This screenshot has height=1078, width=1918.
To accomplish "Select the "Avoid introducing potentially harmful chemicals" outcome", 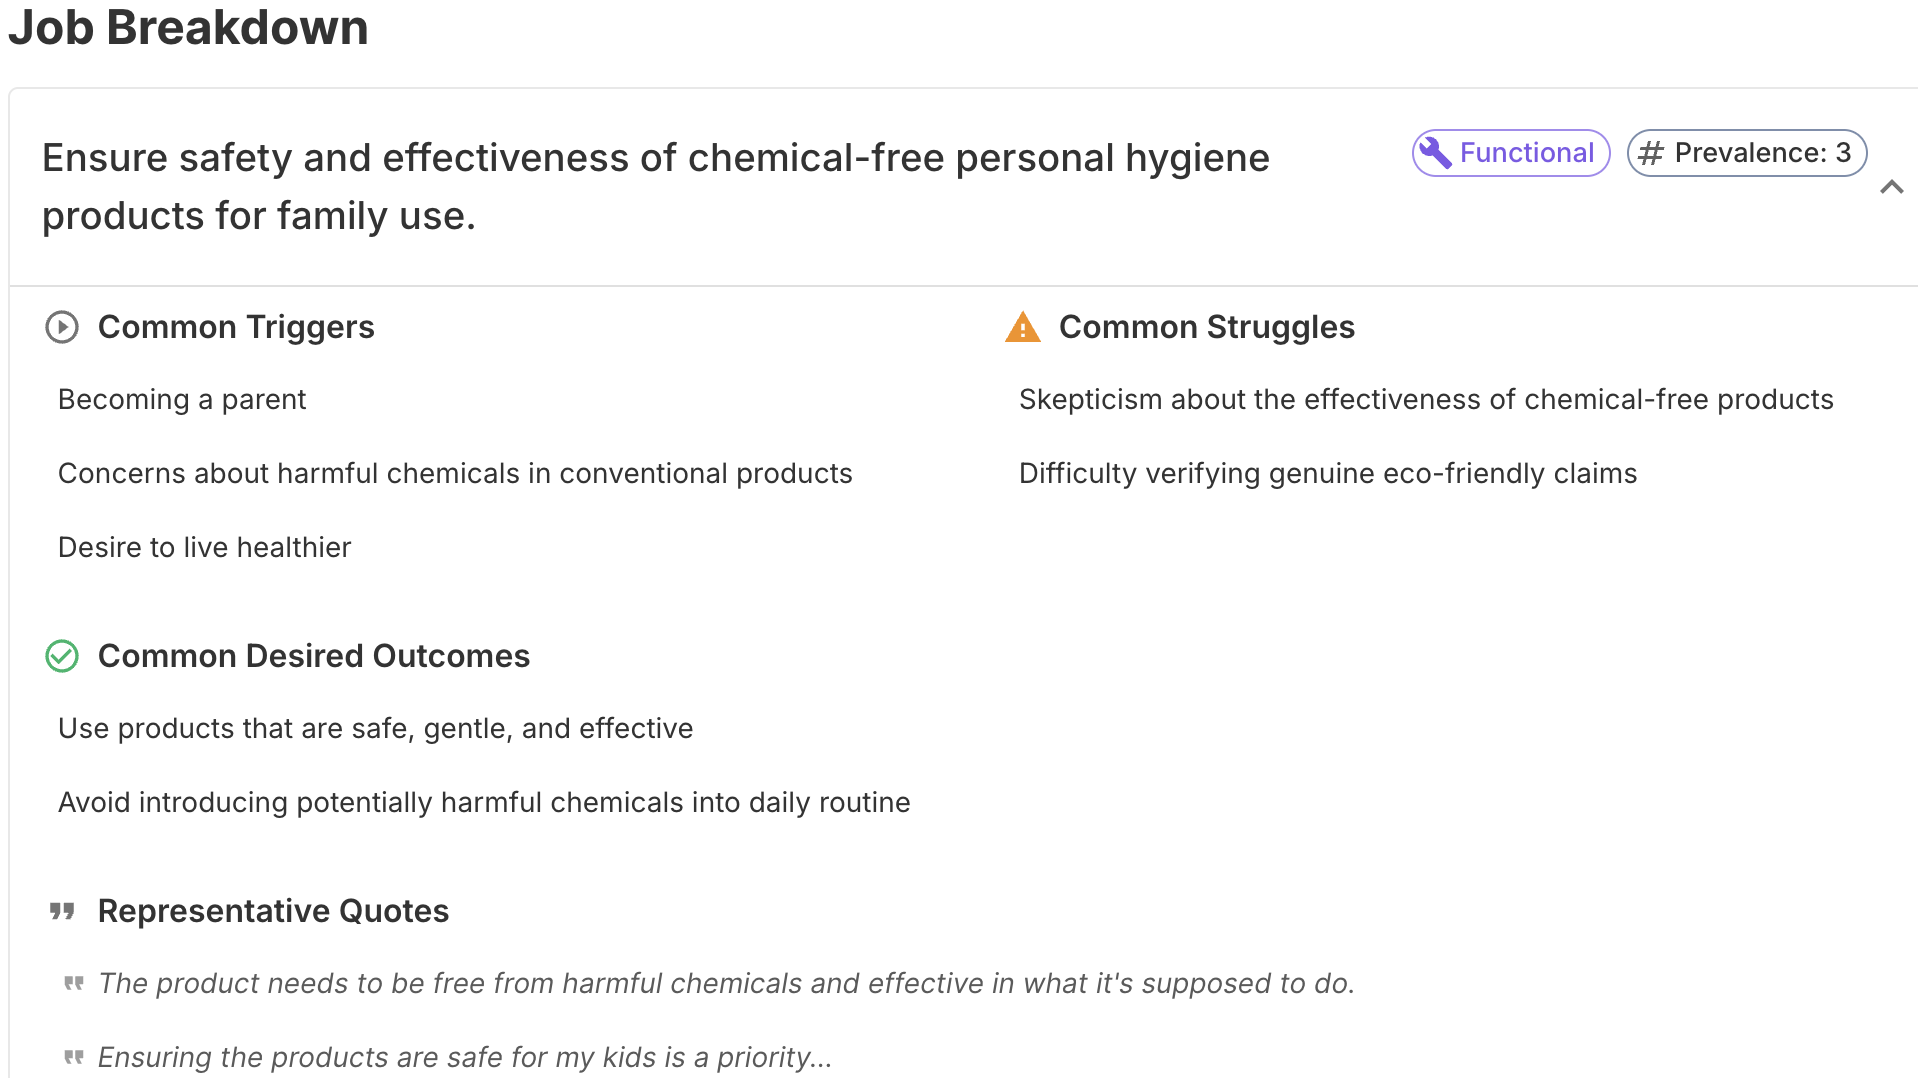I will (484, 802).
